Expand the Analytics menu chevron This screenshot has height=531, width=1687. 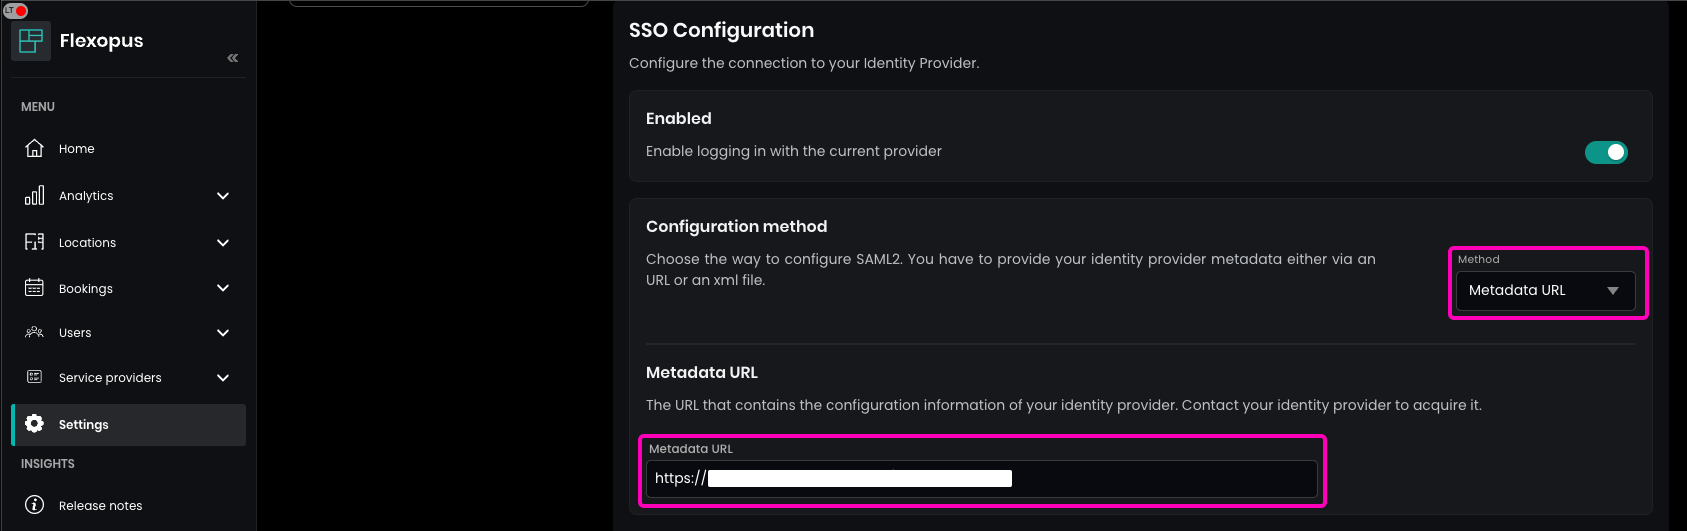223,196
